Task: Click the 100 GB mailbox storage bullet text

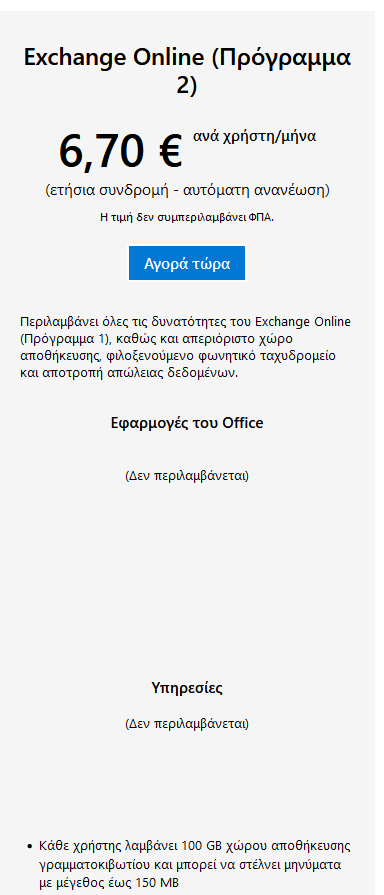Action: click(195, 864)
